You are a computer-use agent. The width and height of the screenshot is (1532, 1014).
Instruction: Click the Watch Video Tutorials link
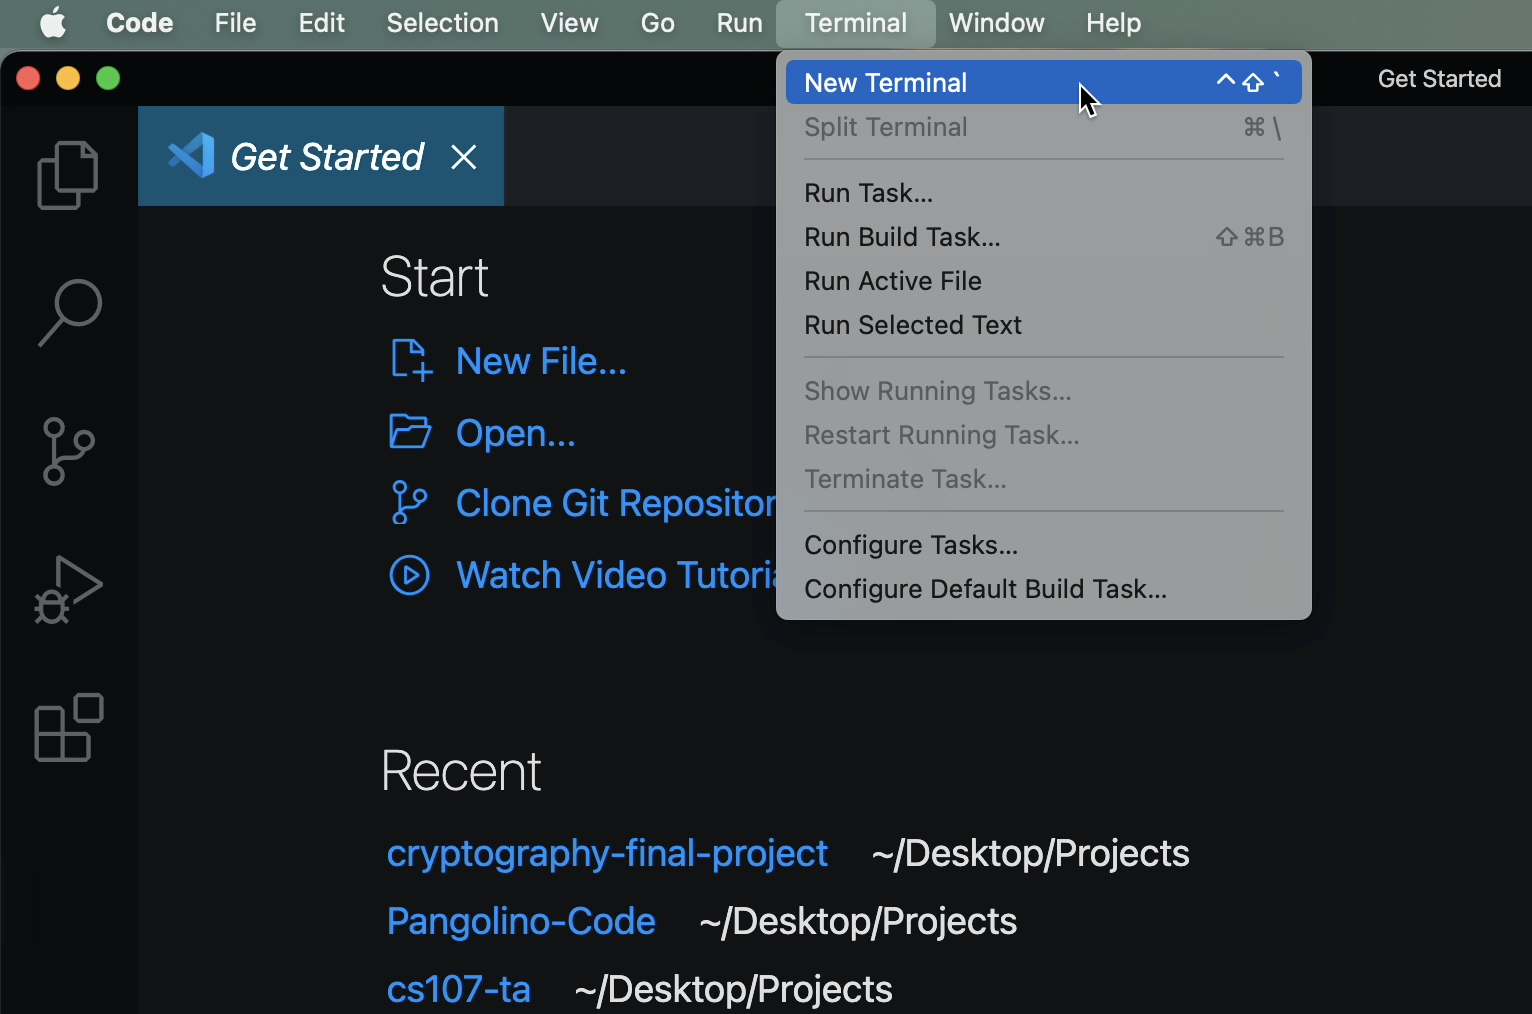616,575
